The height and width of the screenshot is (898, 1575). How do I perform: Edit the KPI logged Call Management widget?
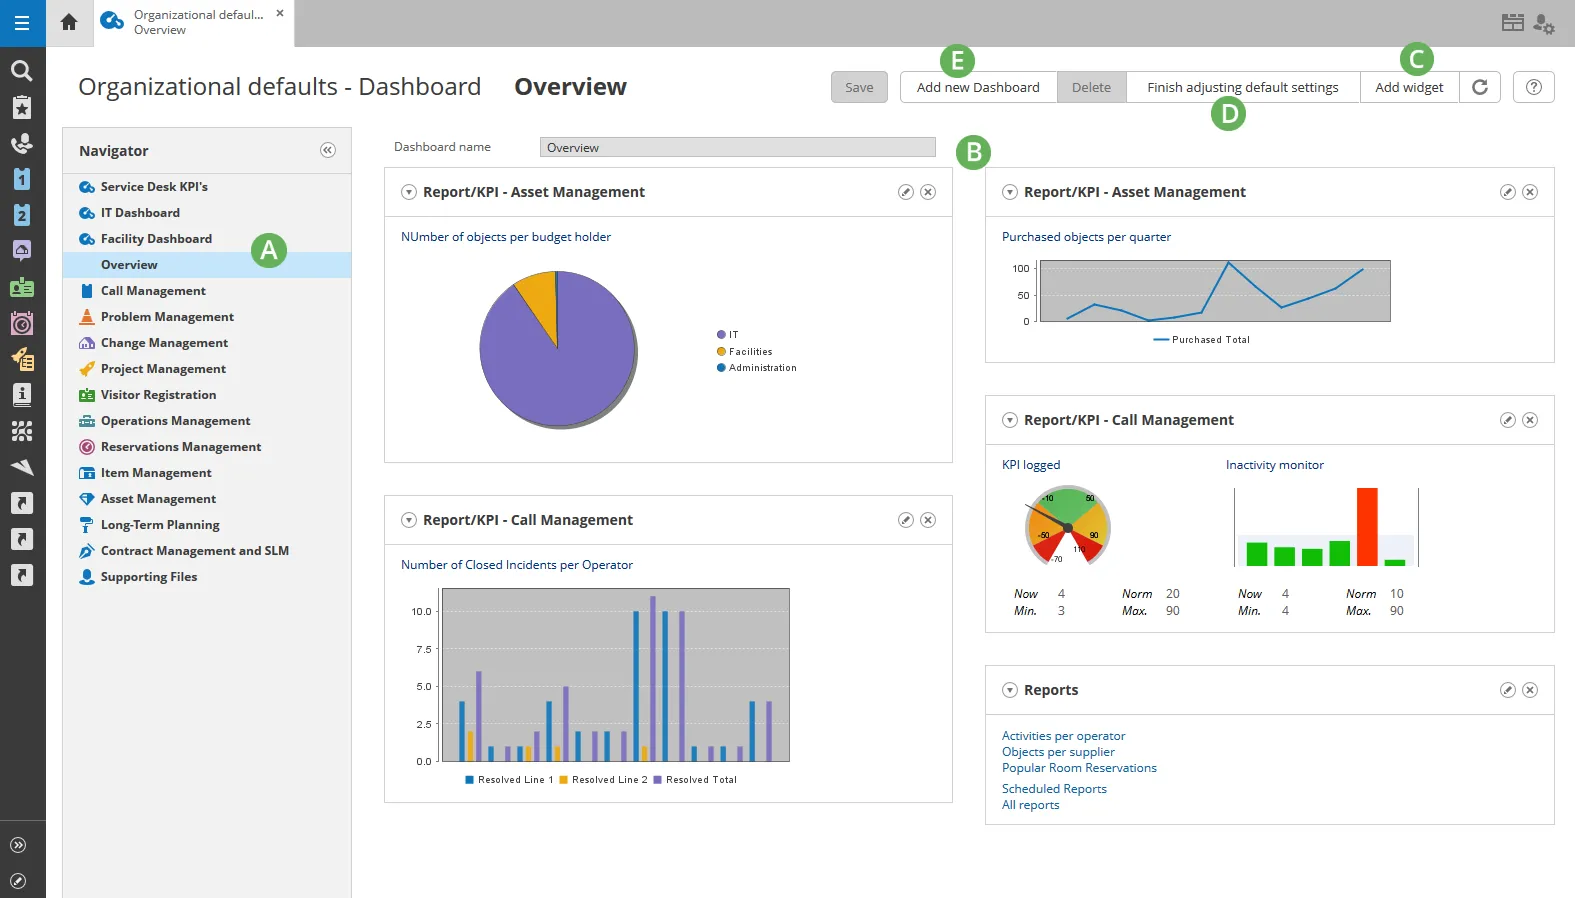[x=1508, y=420]
